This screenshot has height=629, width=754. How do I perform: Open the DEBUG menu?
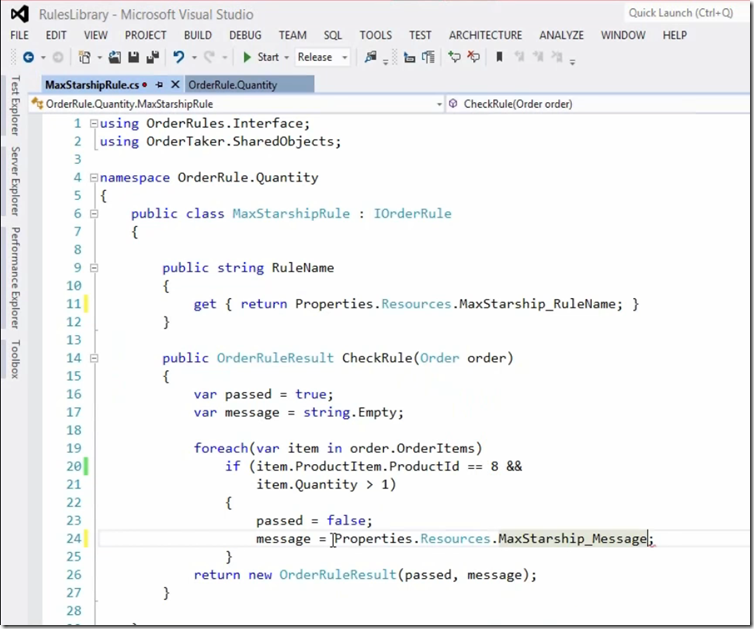click(245, 36)
